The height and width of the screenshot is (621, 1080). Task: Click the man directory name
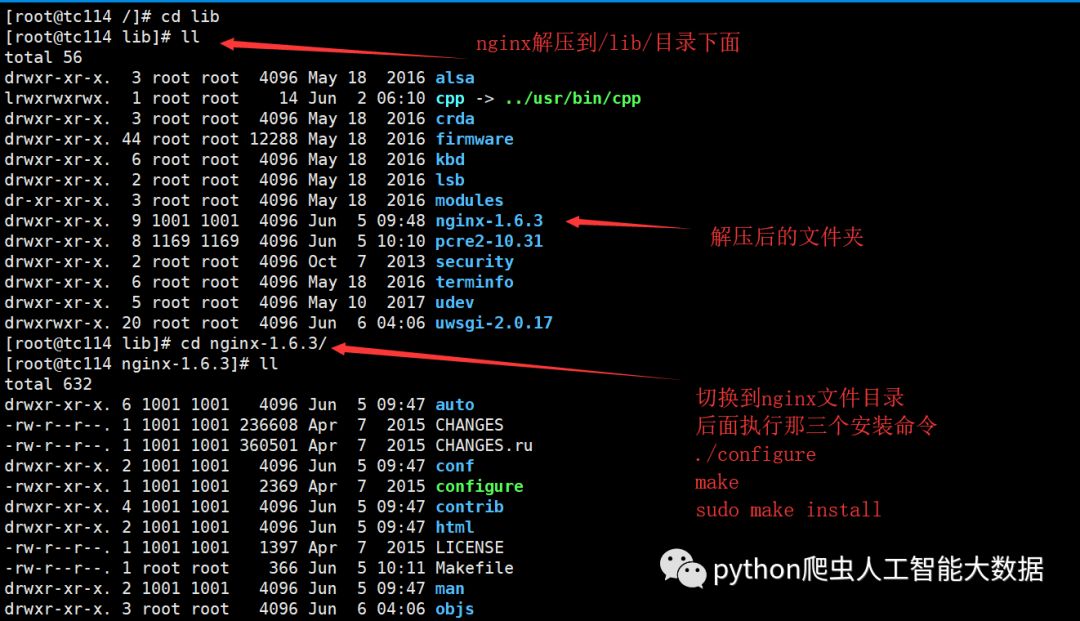tap(450, 589)
